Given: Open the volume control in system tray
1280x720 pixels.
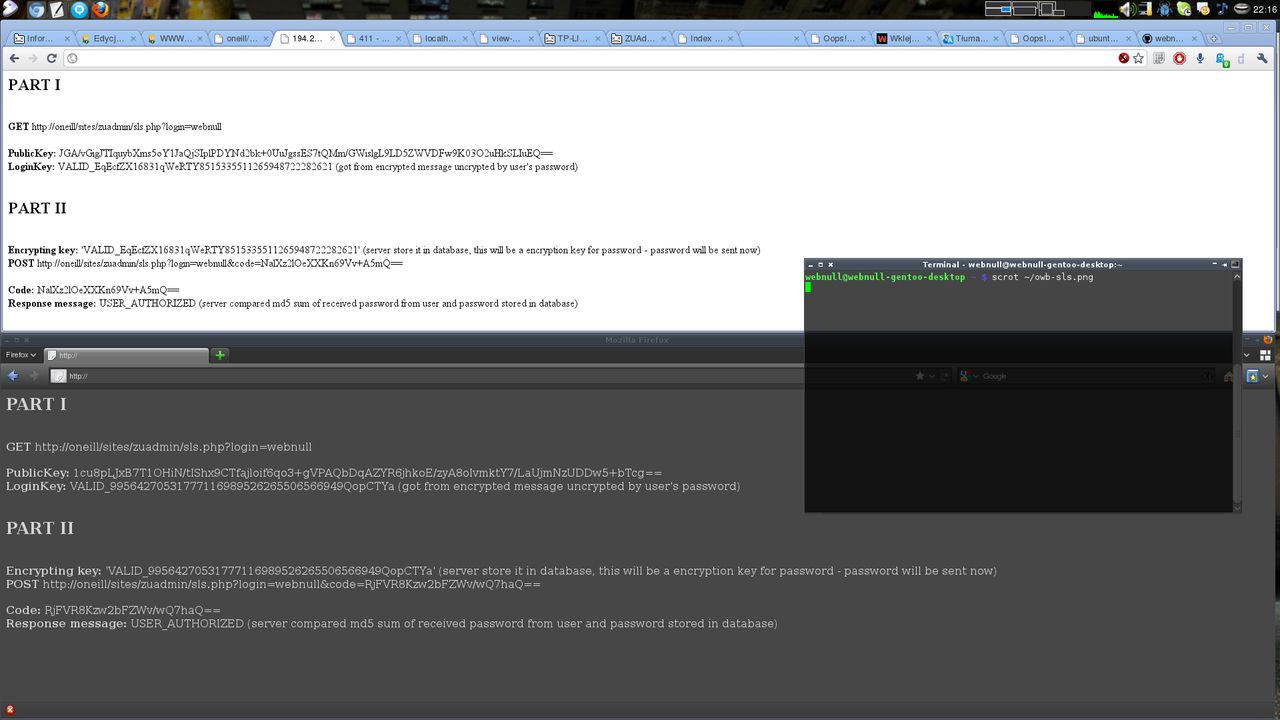Looking at the screenshot, I should coord(1128,9).
